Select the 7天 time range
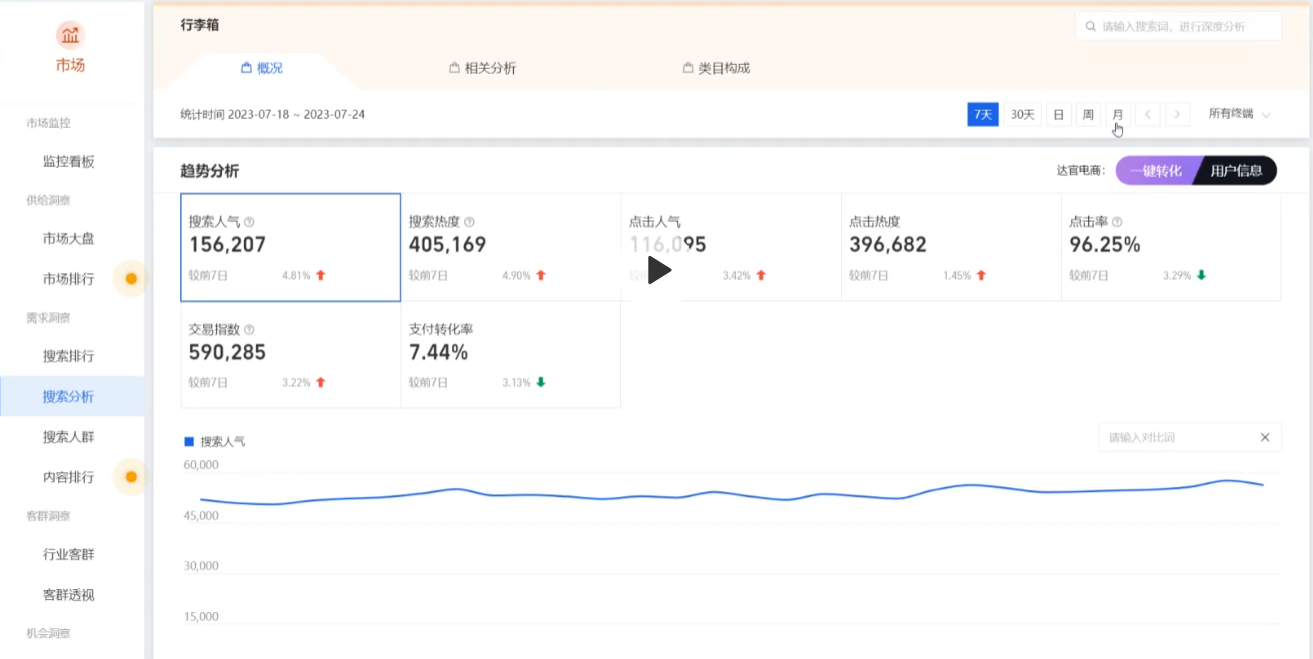This screenshot has width=1313, height=659. click(983, 115)
